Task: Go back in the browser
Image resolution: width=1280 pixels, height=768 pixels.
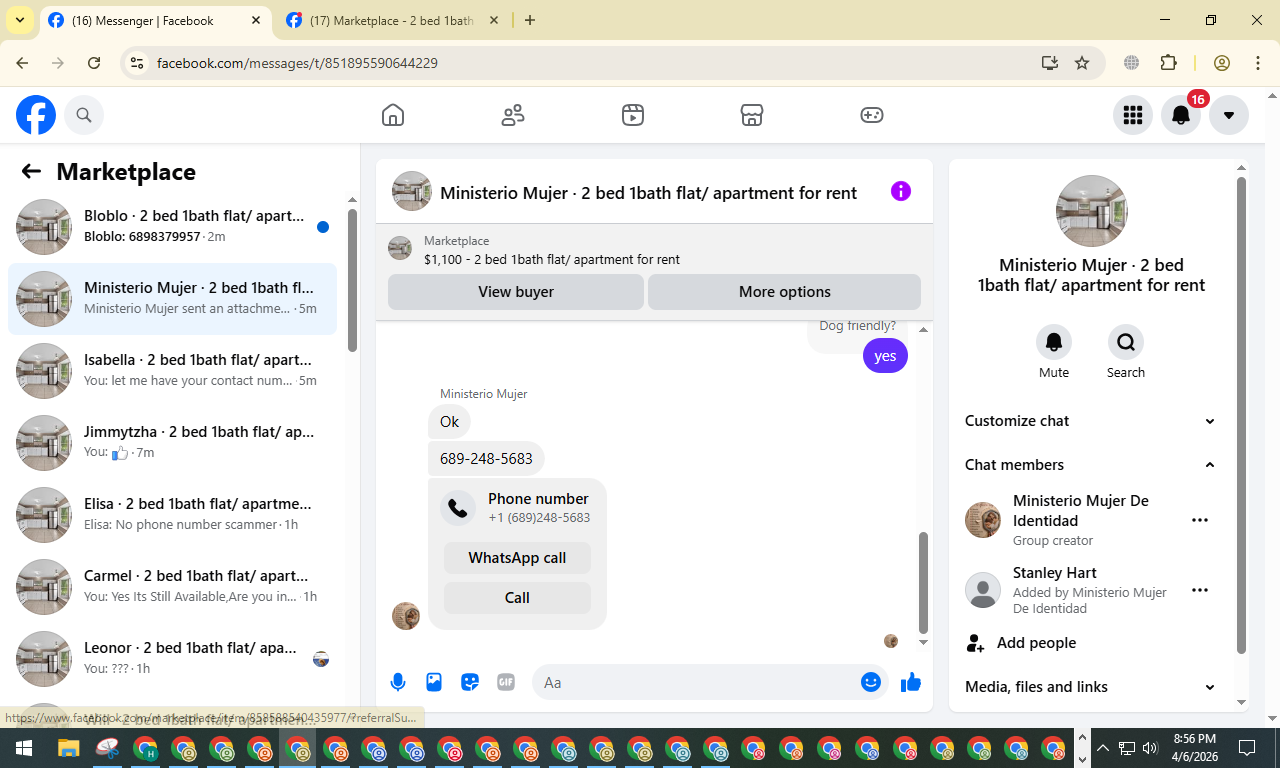Action: tap(22, 63)
